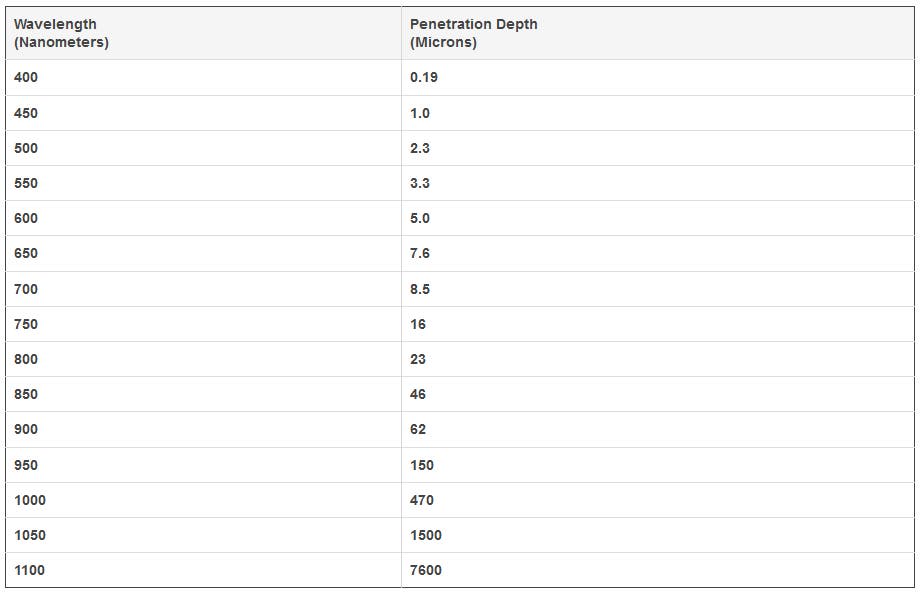The width and height of the screenshot is (921, 596).
Task: Select the 2.3 microns depth cell
Action: pos(420,148)
